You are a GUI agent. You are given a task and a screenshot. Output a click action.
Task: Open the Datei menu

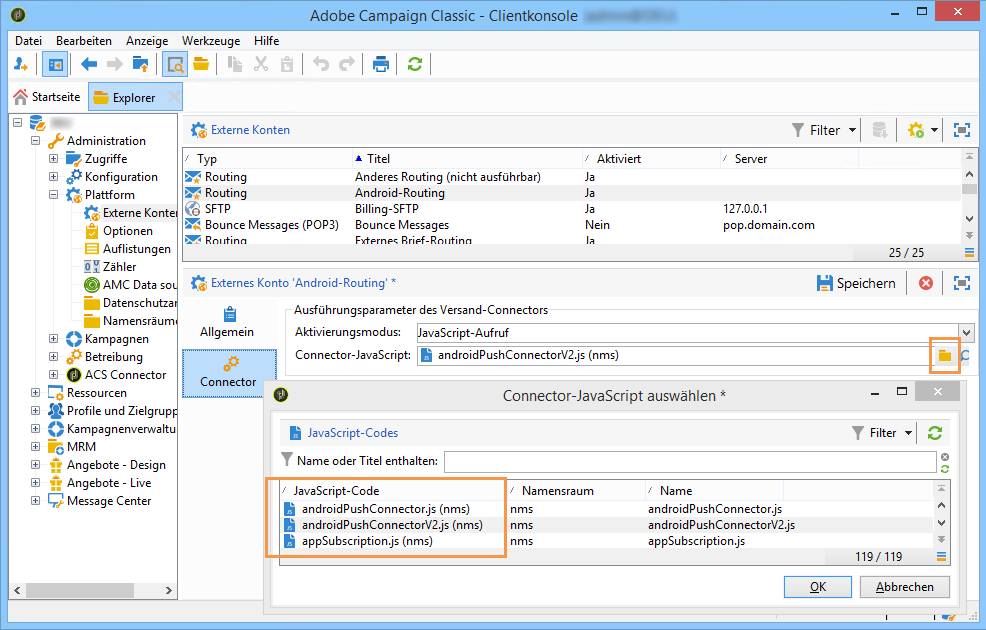(x=28, y=41)
